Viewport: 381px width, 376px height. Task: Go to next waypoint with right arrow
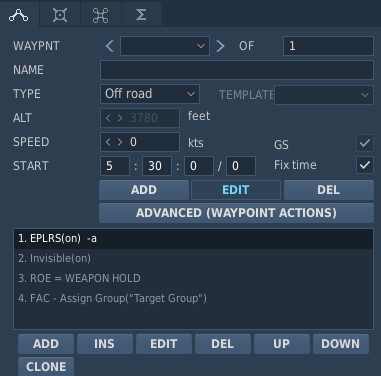(220, 46)
